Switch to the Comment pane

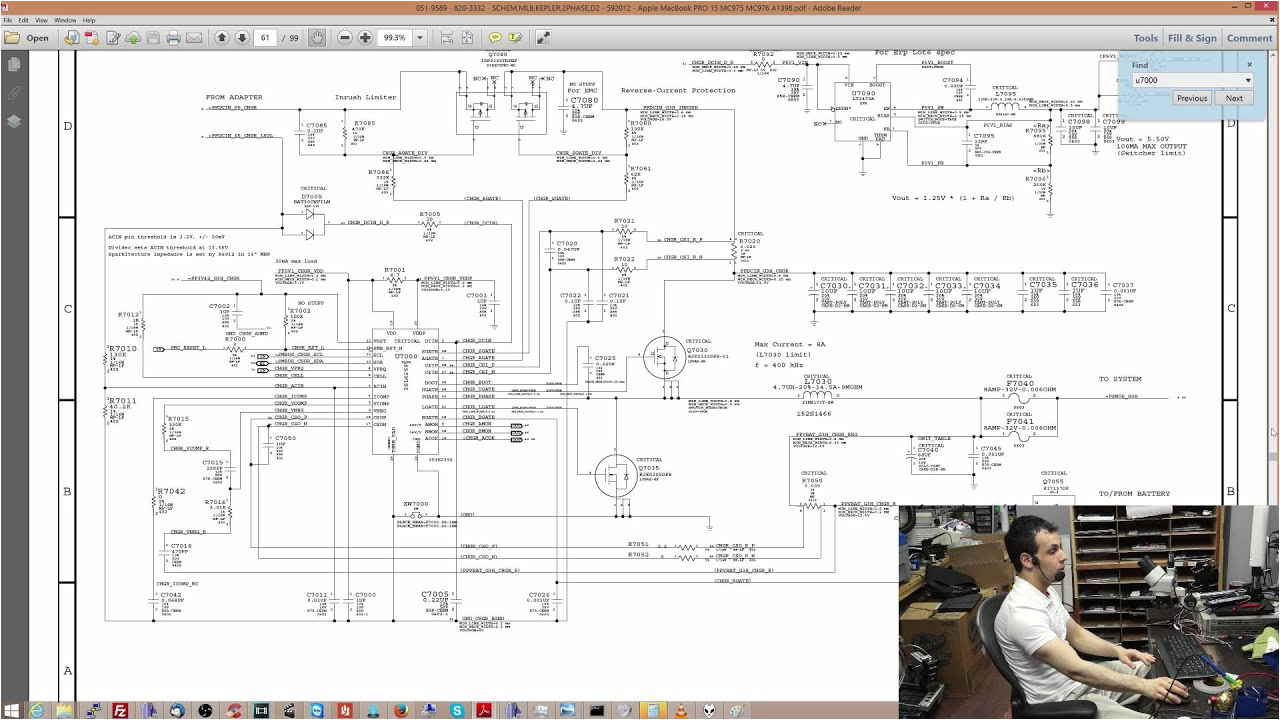pos(1249,38)
